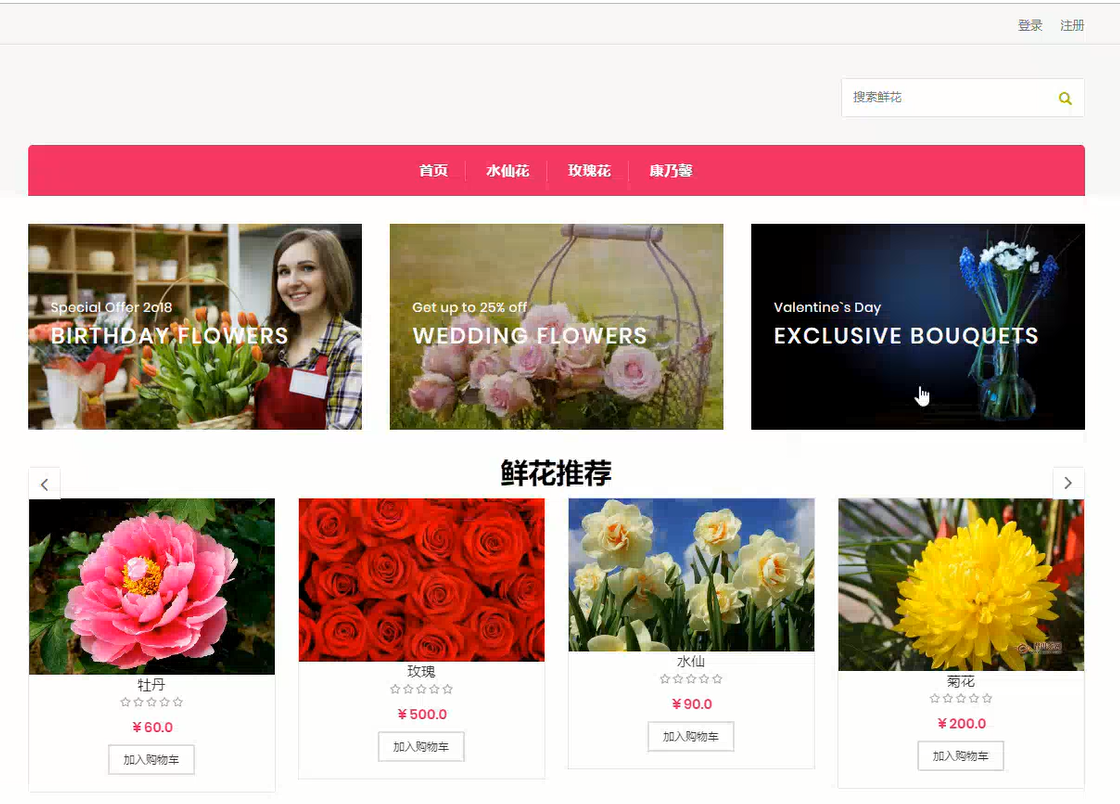Image resolution: width=1120 pixels, height=804 pixels.
Task: Click the 注册 link
Action: pos(1072,26)
